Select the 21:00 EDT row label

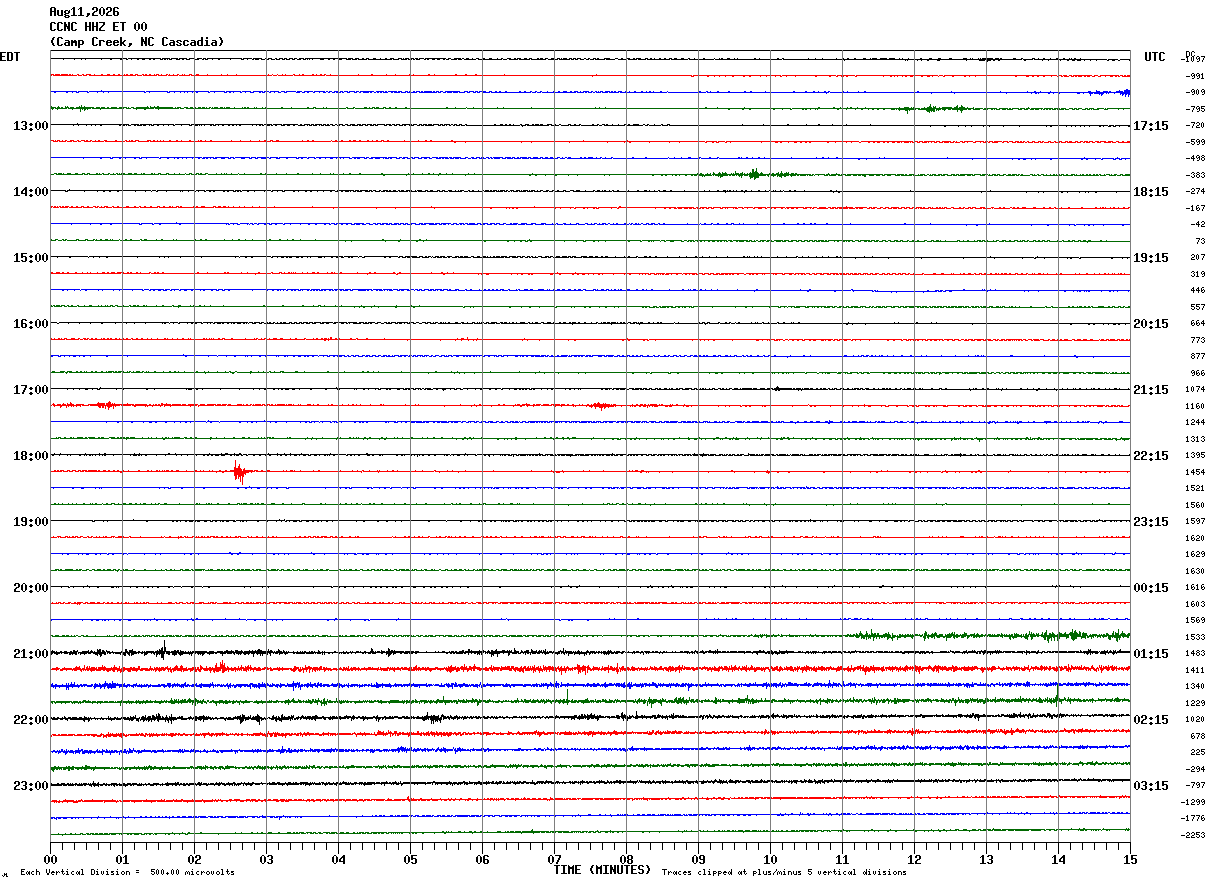coord(30,654)
